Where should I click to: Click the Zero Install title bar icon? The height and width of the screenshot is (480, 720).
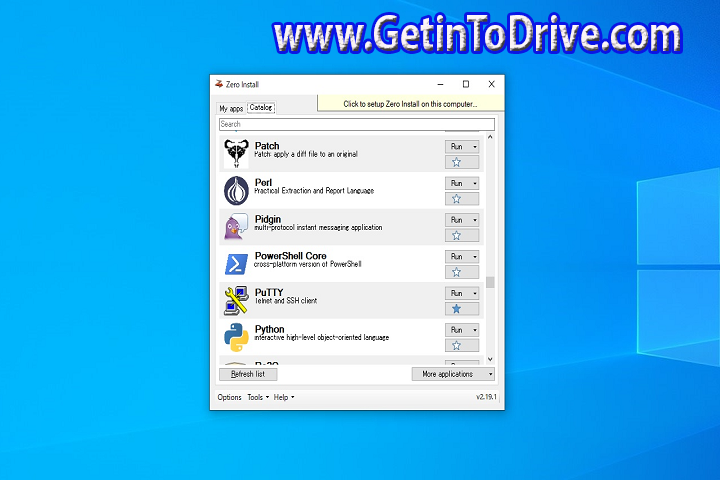(x=219, y=84)
